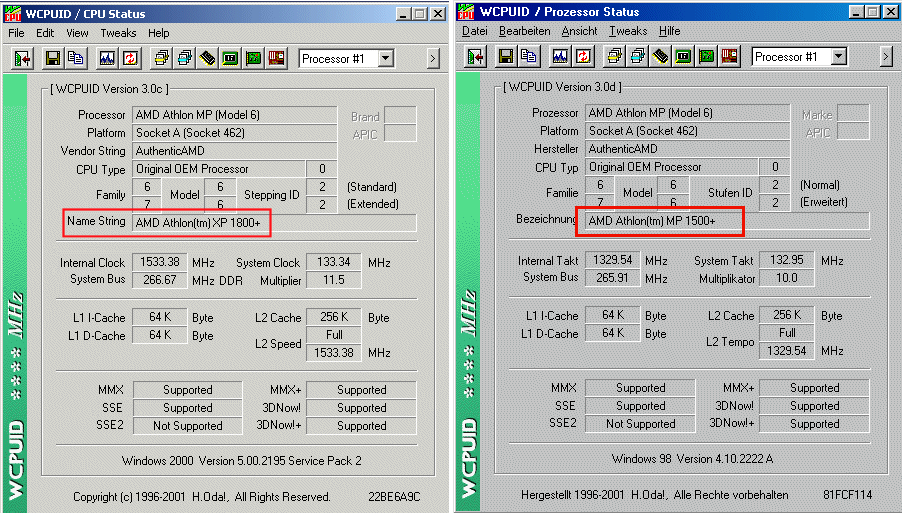902x513 pixels.
Task: Open cyan-banded stacked pages icon in CPU Status window
Action: (x=185, y=58)
